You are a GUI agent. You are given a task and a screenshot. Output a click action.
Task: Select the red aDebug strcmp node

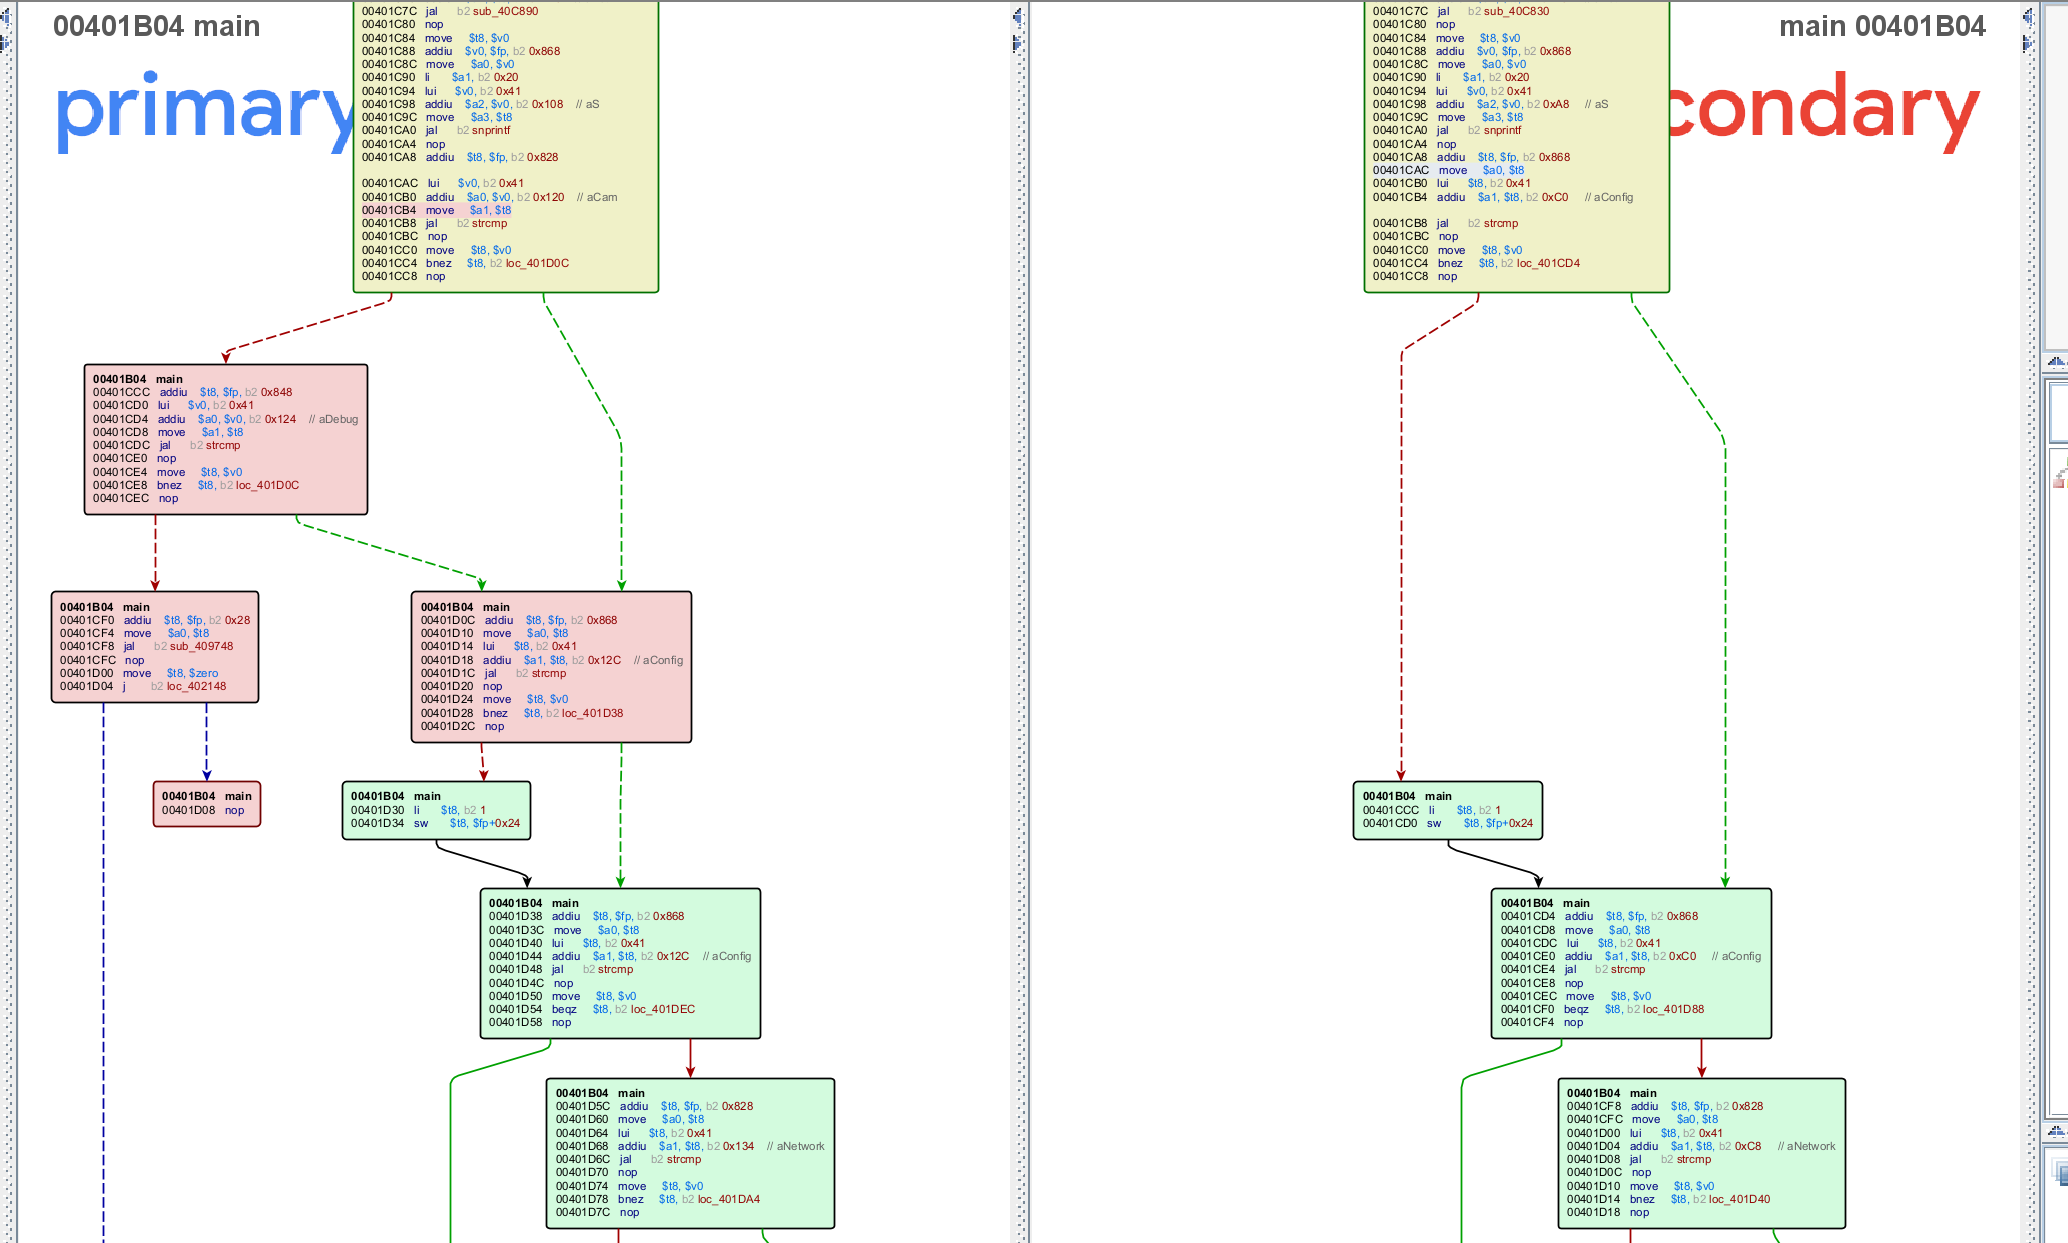tap(226, 439)
